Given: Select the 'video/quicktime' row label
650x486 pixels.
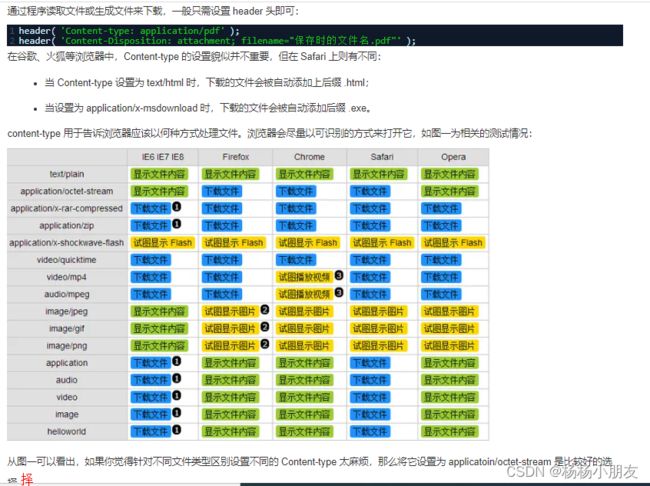Looking at the screenshot, I should pyautogui.click(x=67, y=260).
